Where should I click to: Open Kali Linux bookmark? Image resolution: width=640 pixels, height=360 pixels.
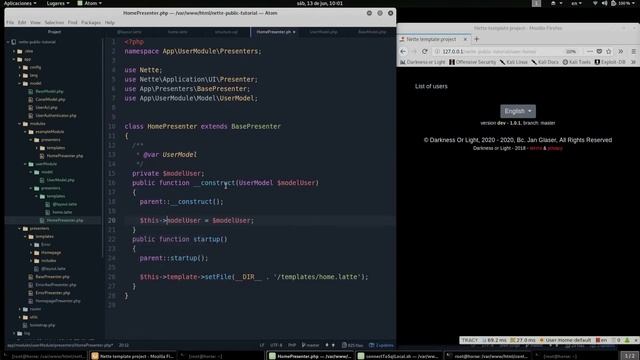point(513,62)
